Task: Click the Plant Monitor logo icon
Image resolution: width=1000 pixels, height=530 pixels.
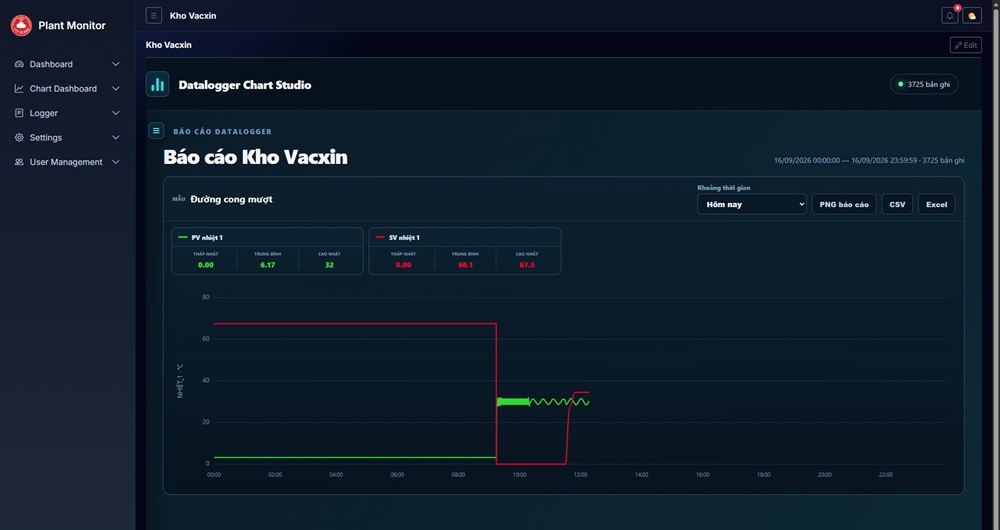Action: (x=21, y=26)
